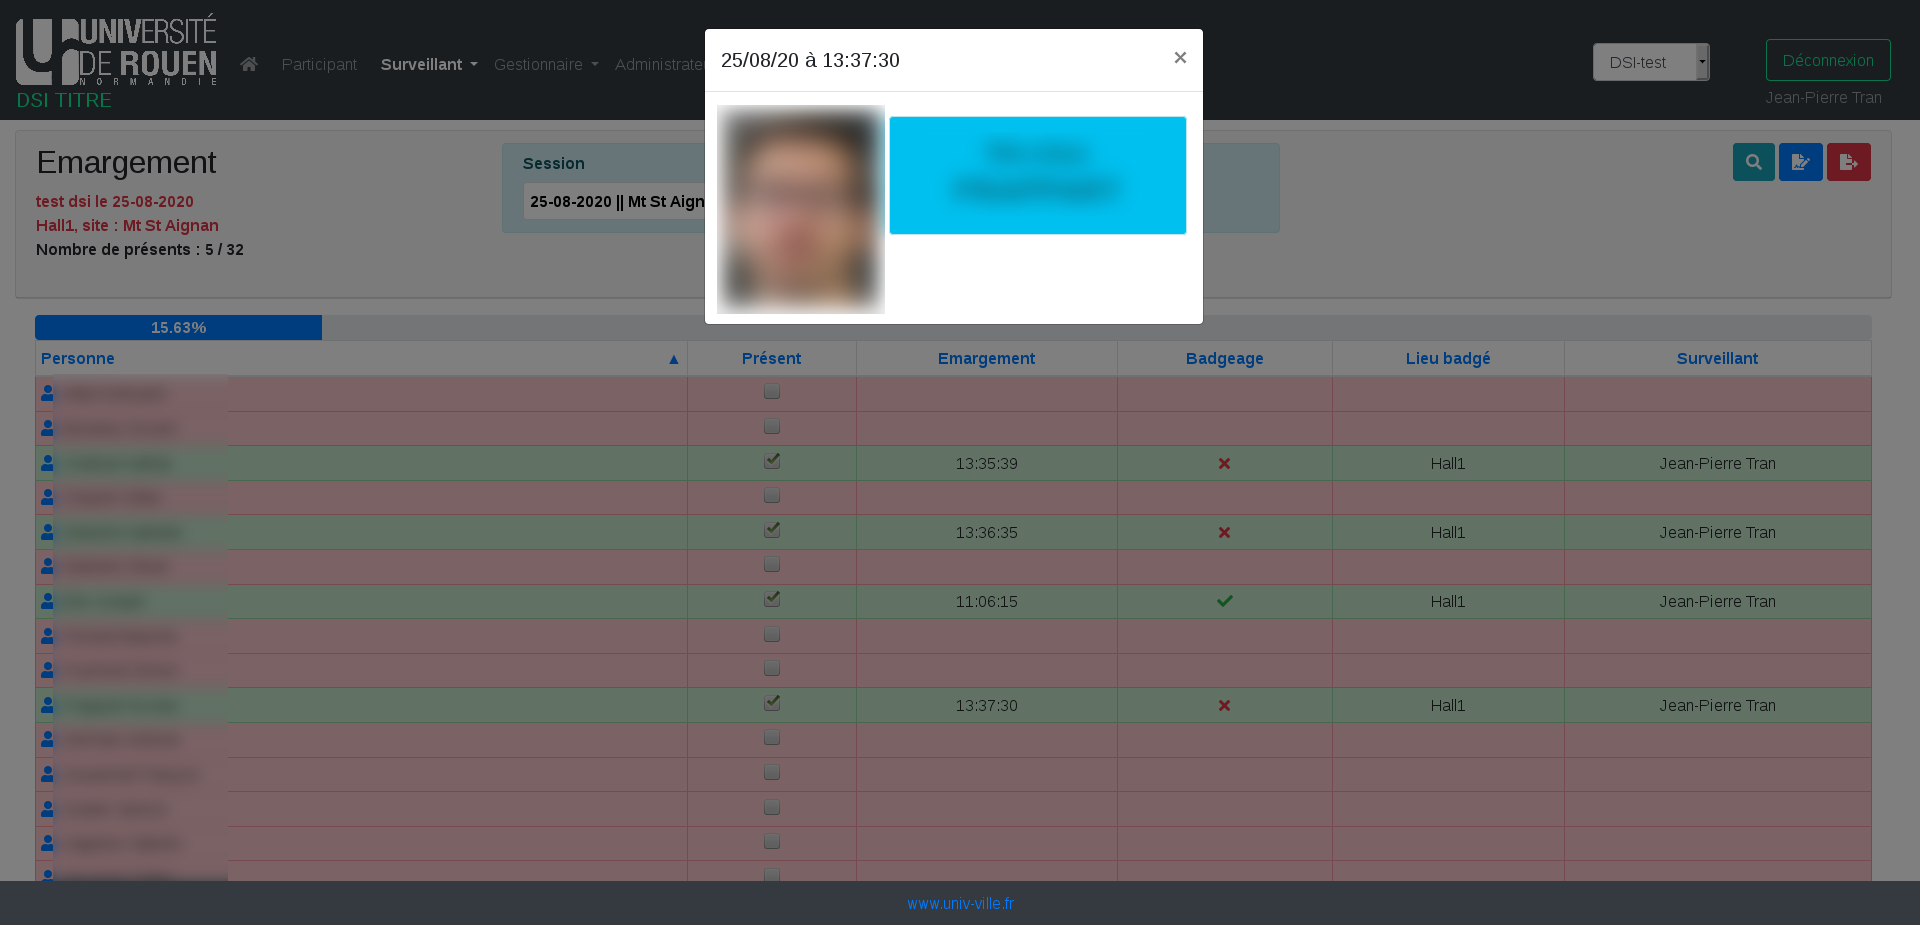Toggle the Présent checkbox in first row
Screen dimensions: 1920x925
tap(772, 392)
